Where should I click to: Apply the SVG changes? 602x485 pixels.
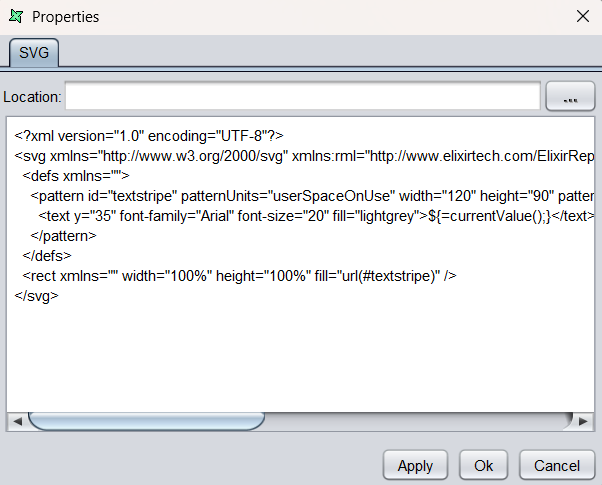click(x=415, y=465)
